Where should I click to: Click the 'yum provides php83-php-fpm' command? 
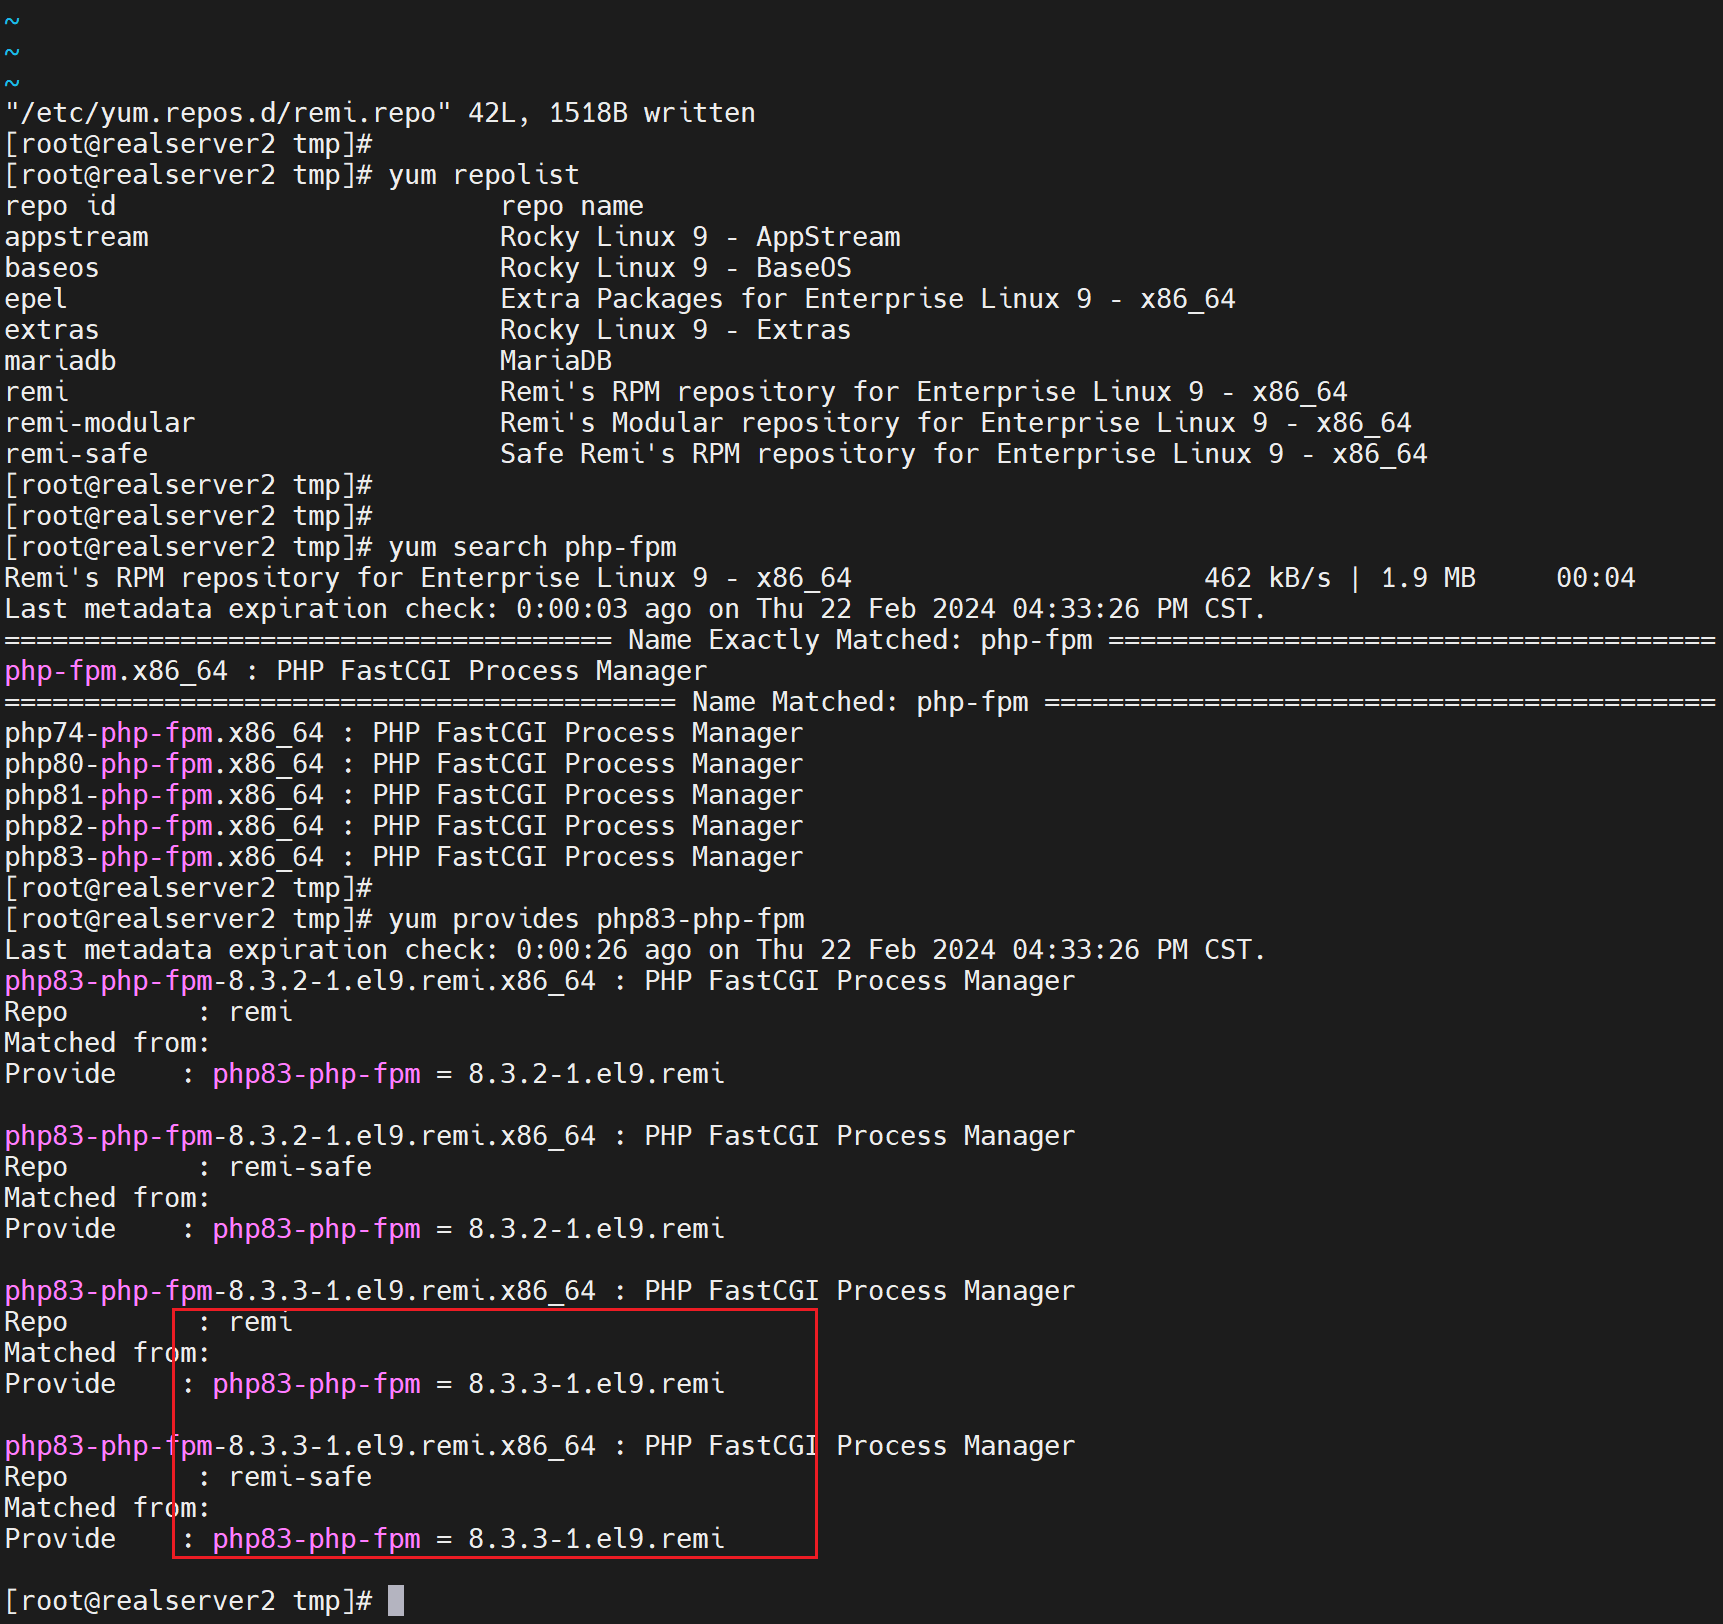pyautogui.click(x=596, y=919)
